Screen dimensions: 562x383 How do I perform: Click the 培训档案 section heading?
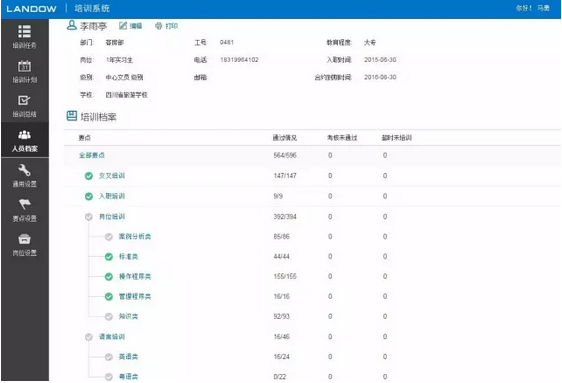click(x=98, y=117)
